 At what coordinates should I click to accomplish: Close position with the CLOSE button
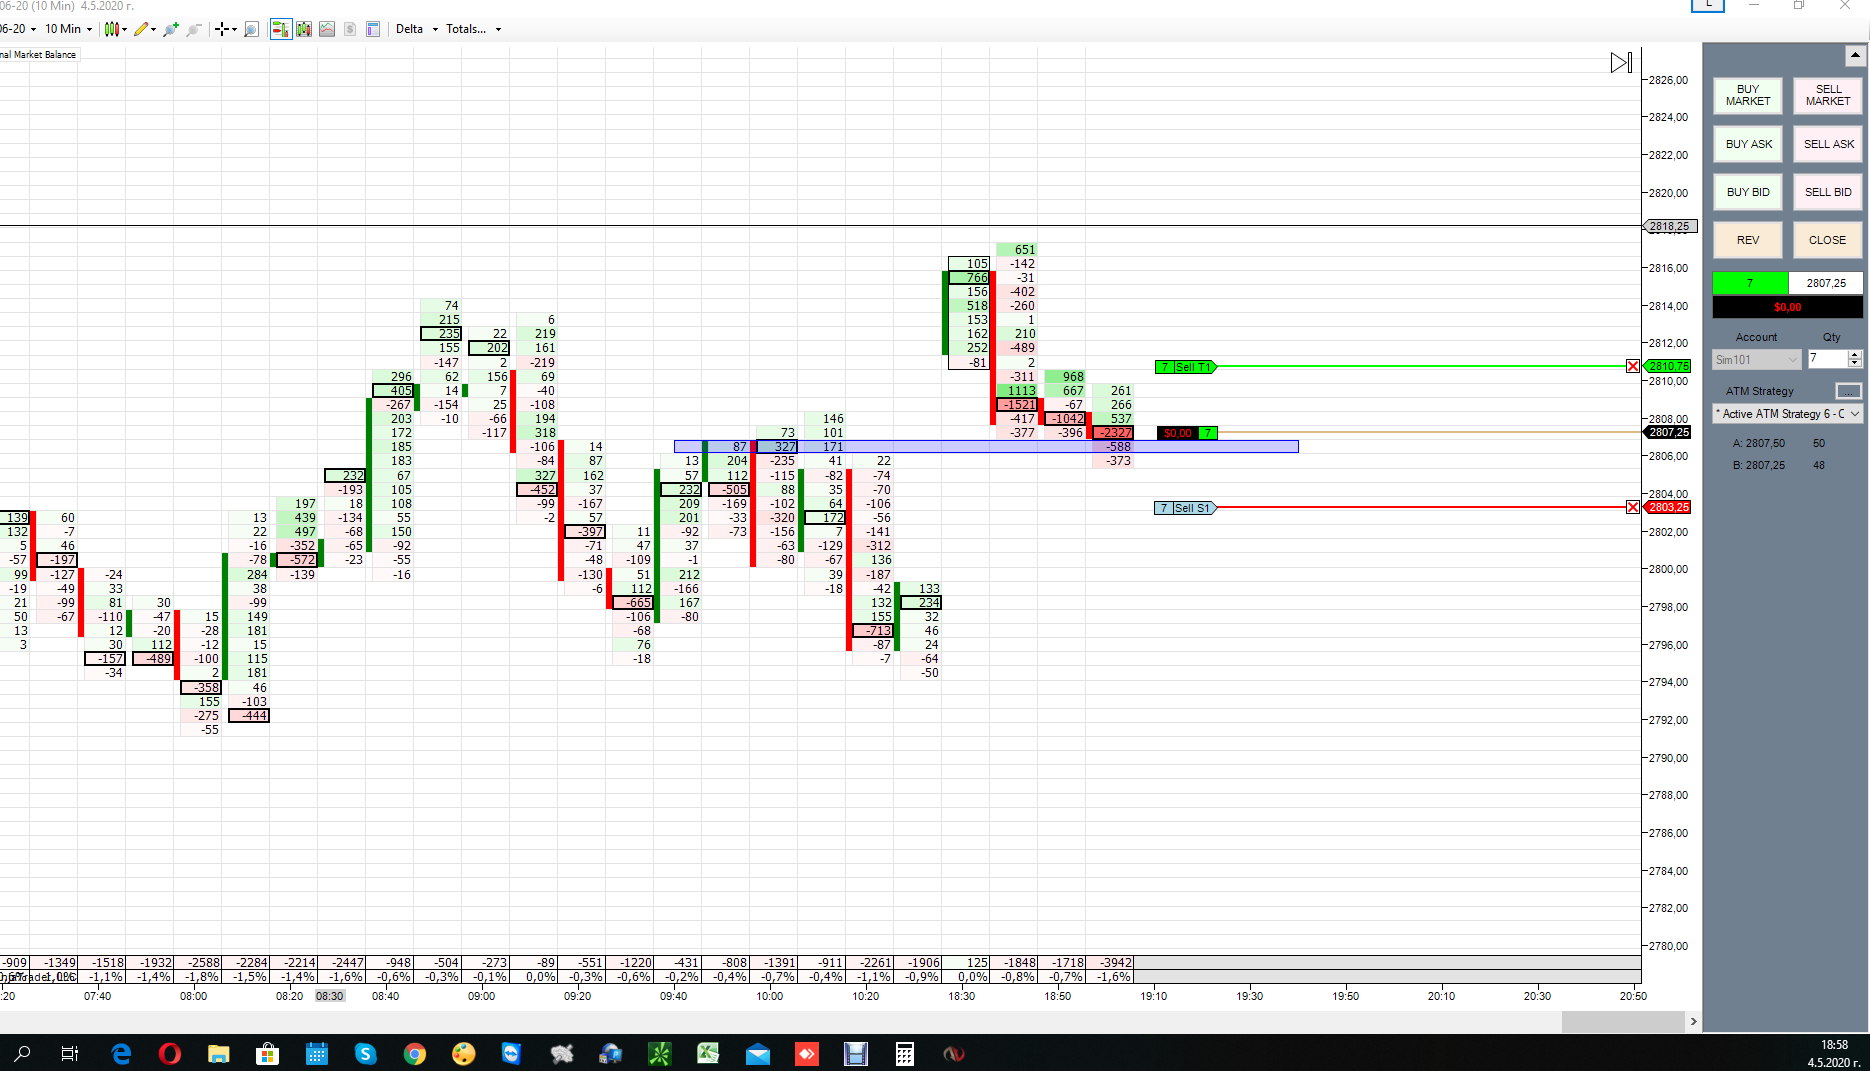1828,240
